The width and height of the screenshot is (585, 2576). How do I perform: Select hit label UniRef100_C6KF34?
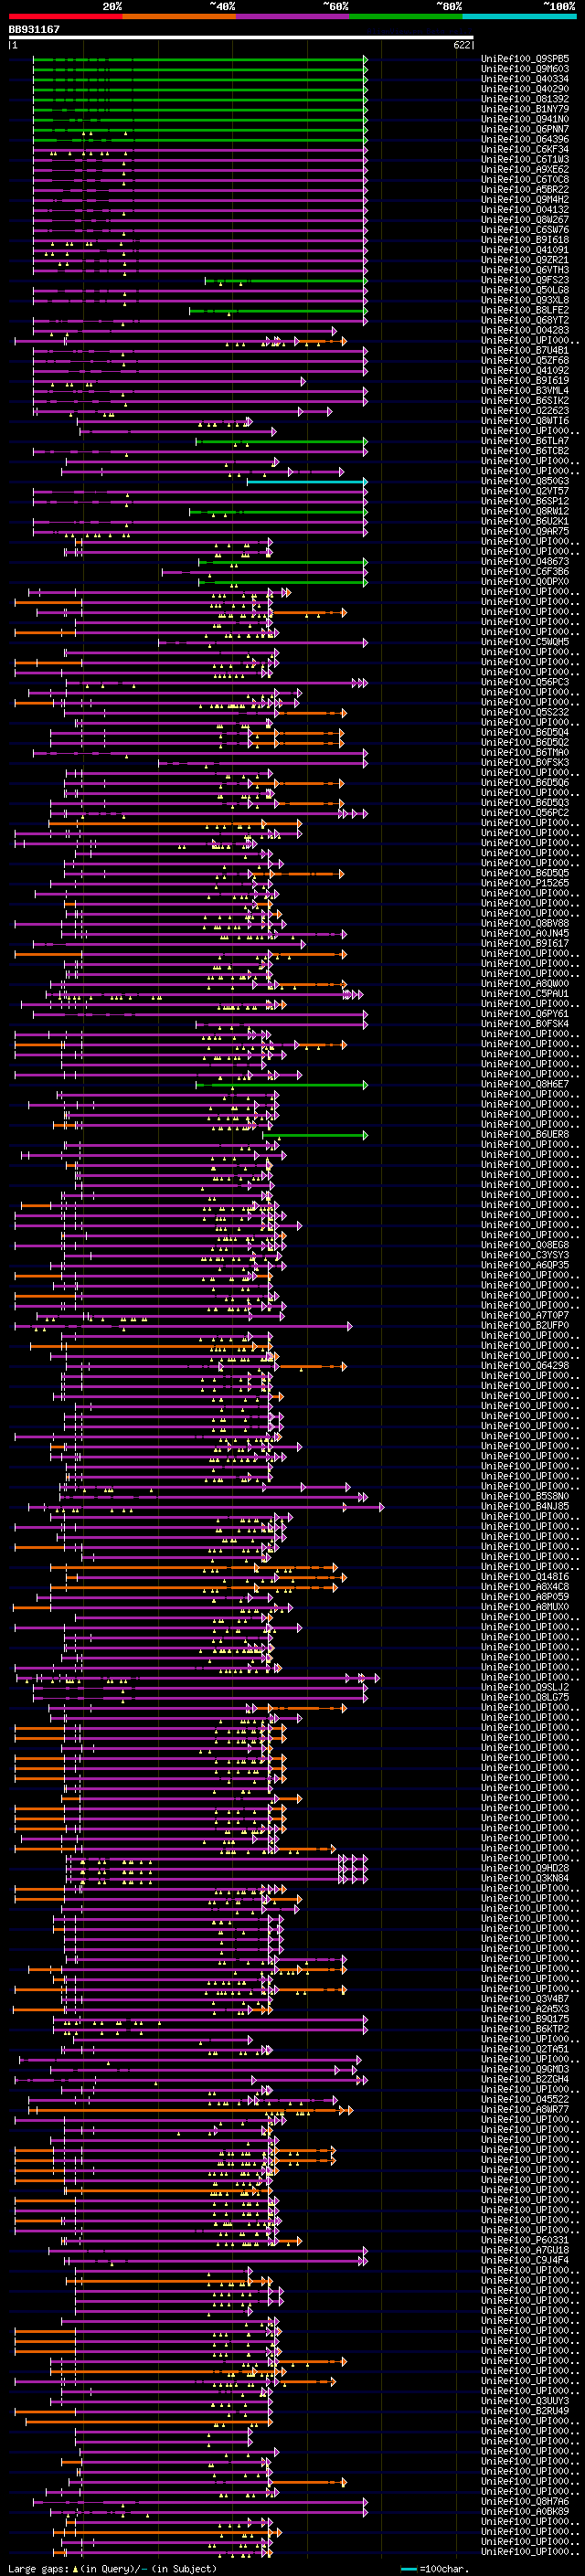[x=525, y=149]
